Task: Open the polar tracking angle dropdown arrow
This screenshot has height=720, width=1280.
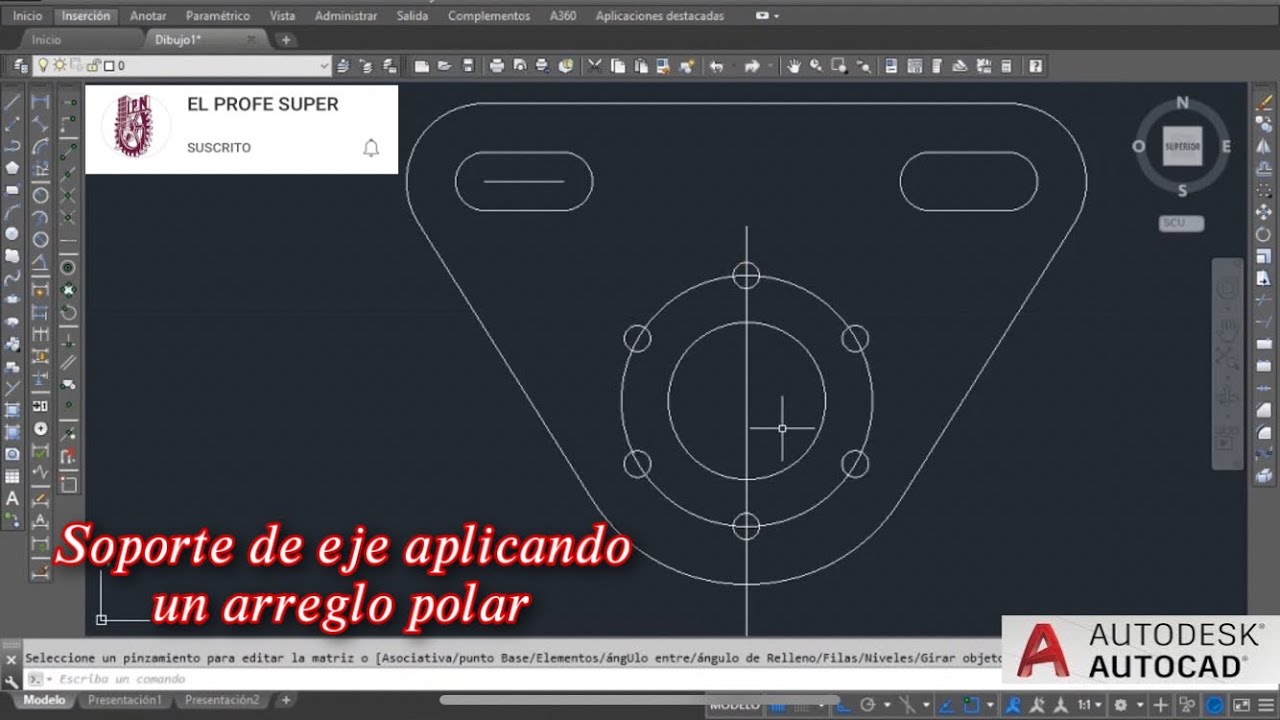Action: 886,705
